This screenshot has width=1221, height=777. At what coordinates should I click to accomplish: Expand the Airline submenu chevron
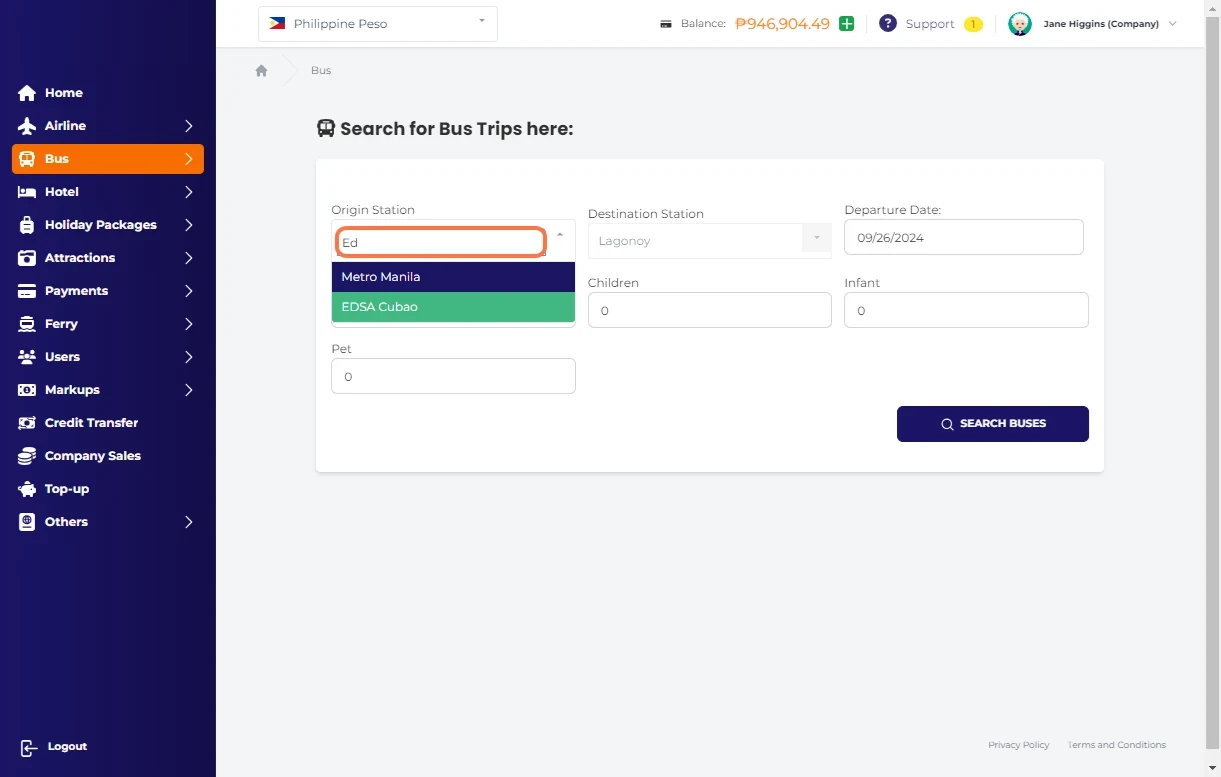coord(189,126)
